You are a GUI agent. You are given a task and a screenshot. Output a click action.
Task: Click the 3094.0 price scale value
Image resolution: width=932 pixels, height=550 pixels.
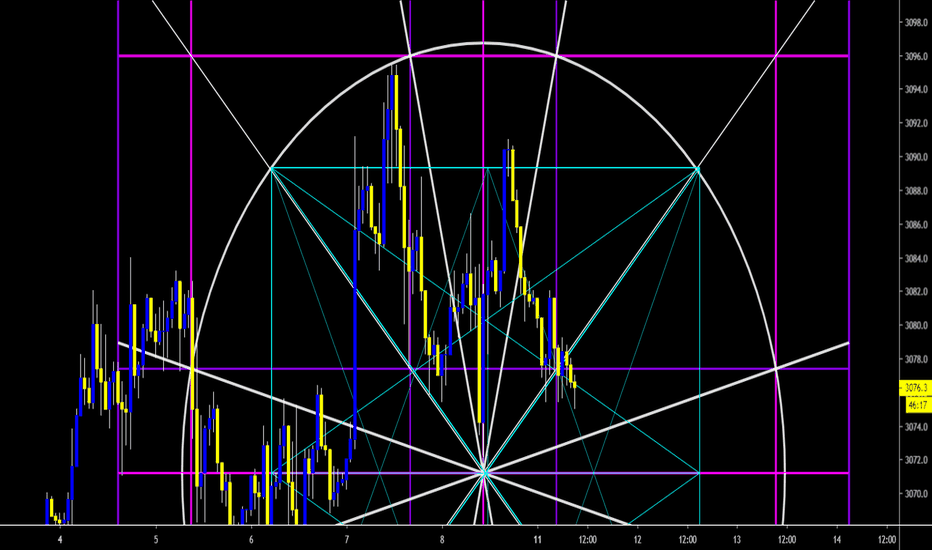point(916,90)
